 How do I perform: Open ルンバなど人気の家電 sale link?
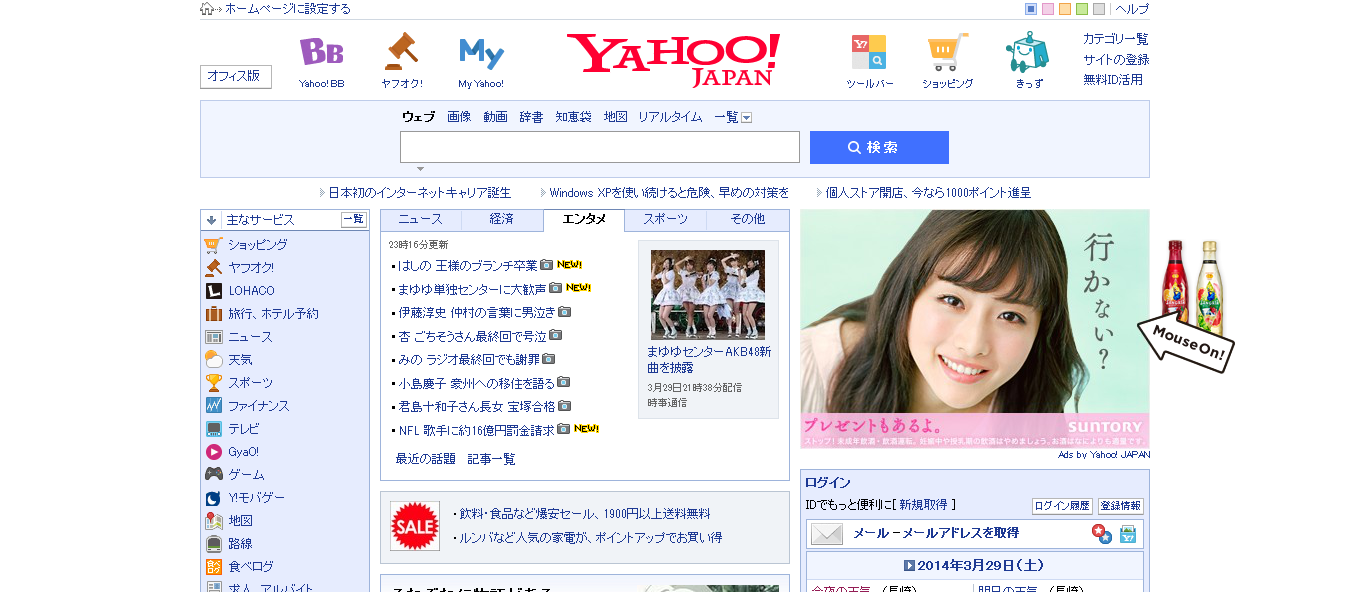tap(590, 537)
